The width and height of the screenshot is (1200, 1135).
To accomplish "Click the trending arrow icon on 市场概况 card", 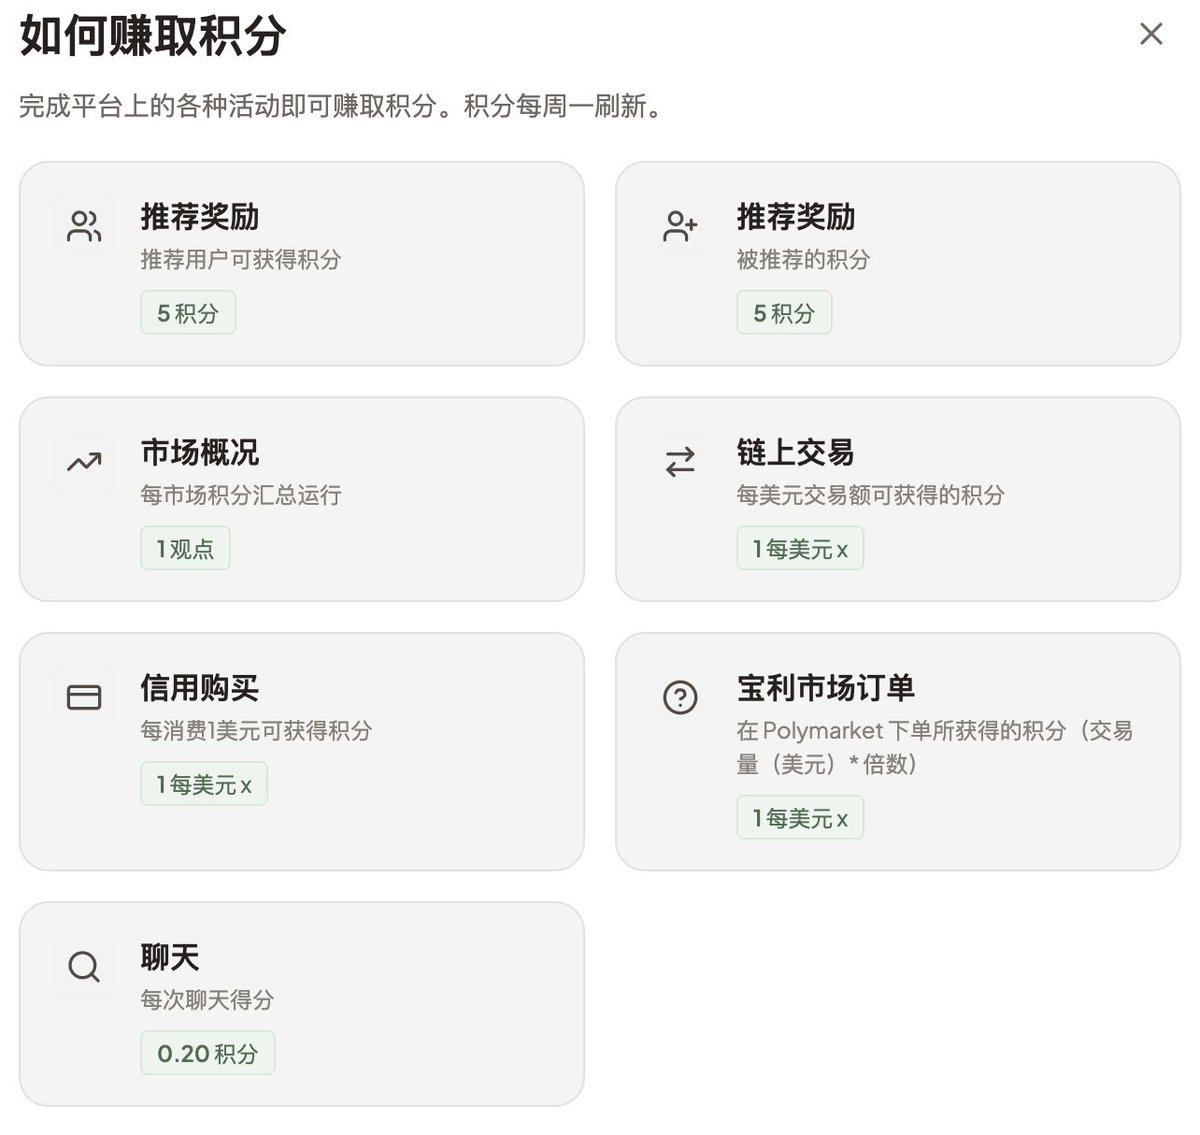I will pos(83,462).
